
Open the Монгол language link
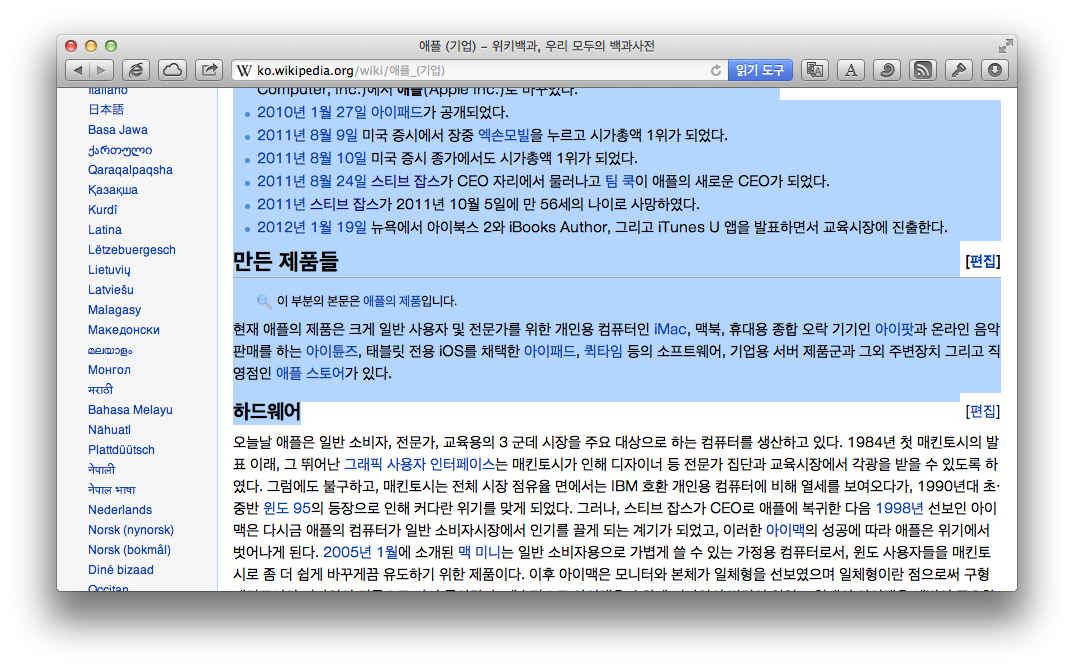[x=109, y=370]
